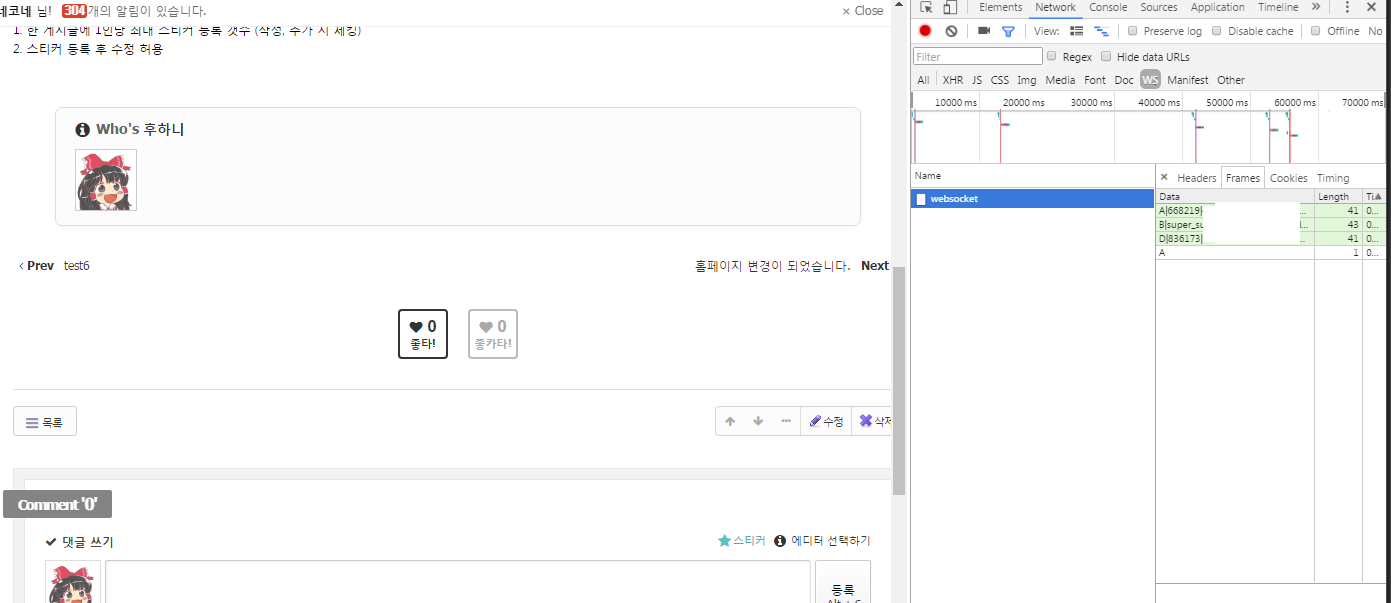
Task: Open the 304 notifications badge
Action: 75,11
